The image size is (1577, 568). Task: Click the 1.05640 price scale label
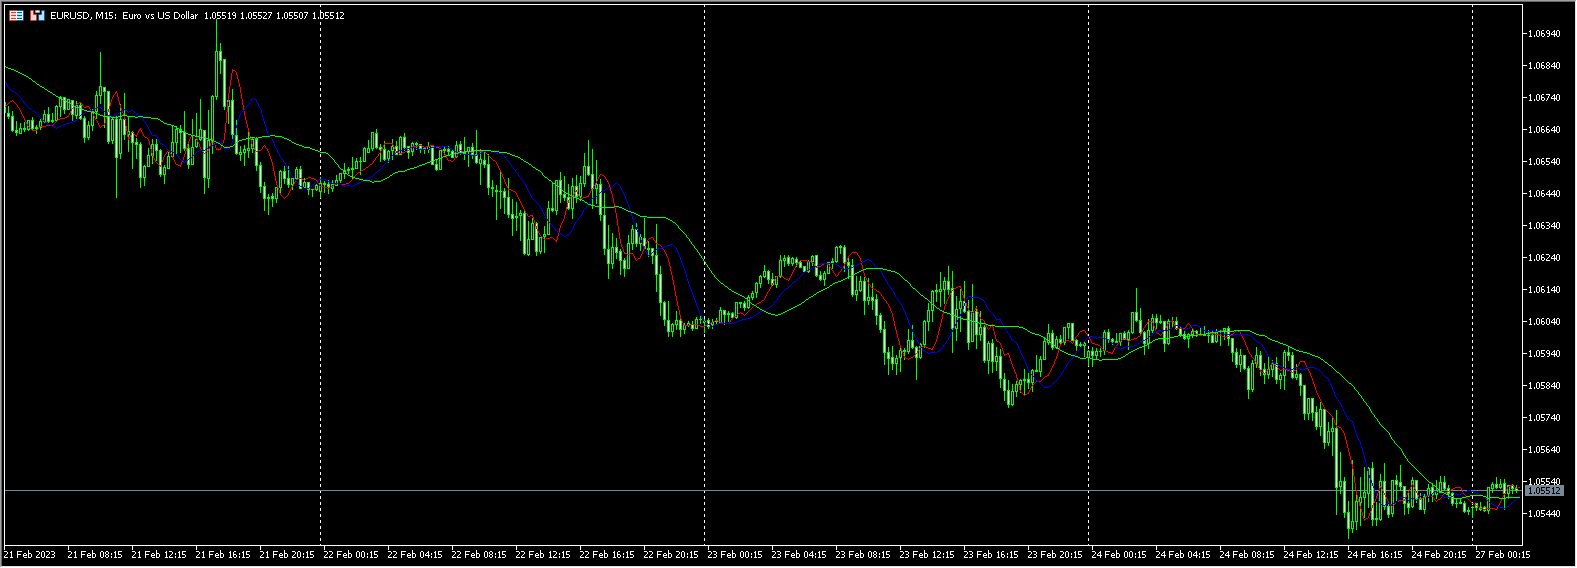coord(1544,450)
